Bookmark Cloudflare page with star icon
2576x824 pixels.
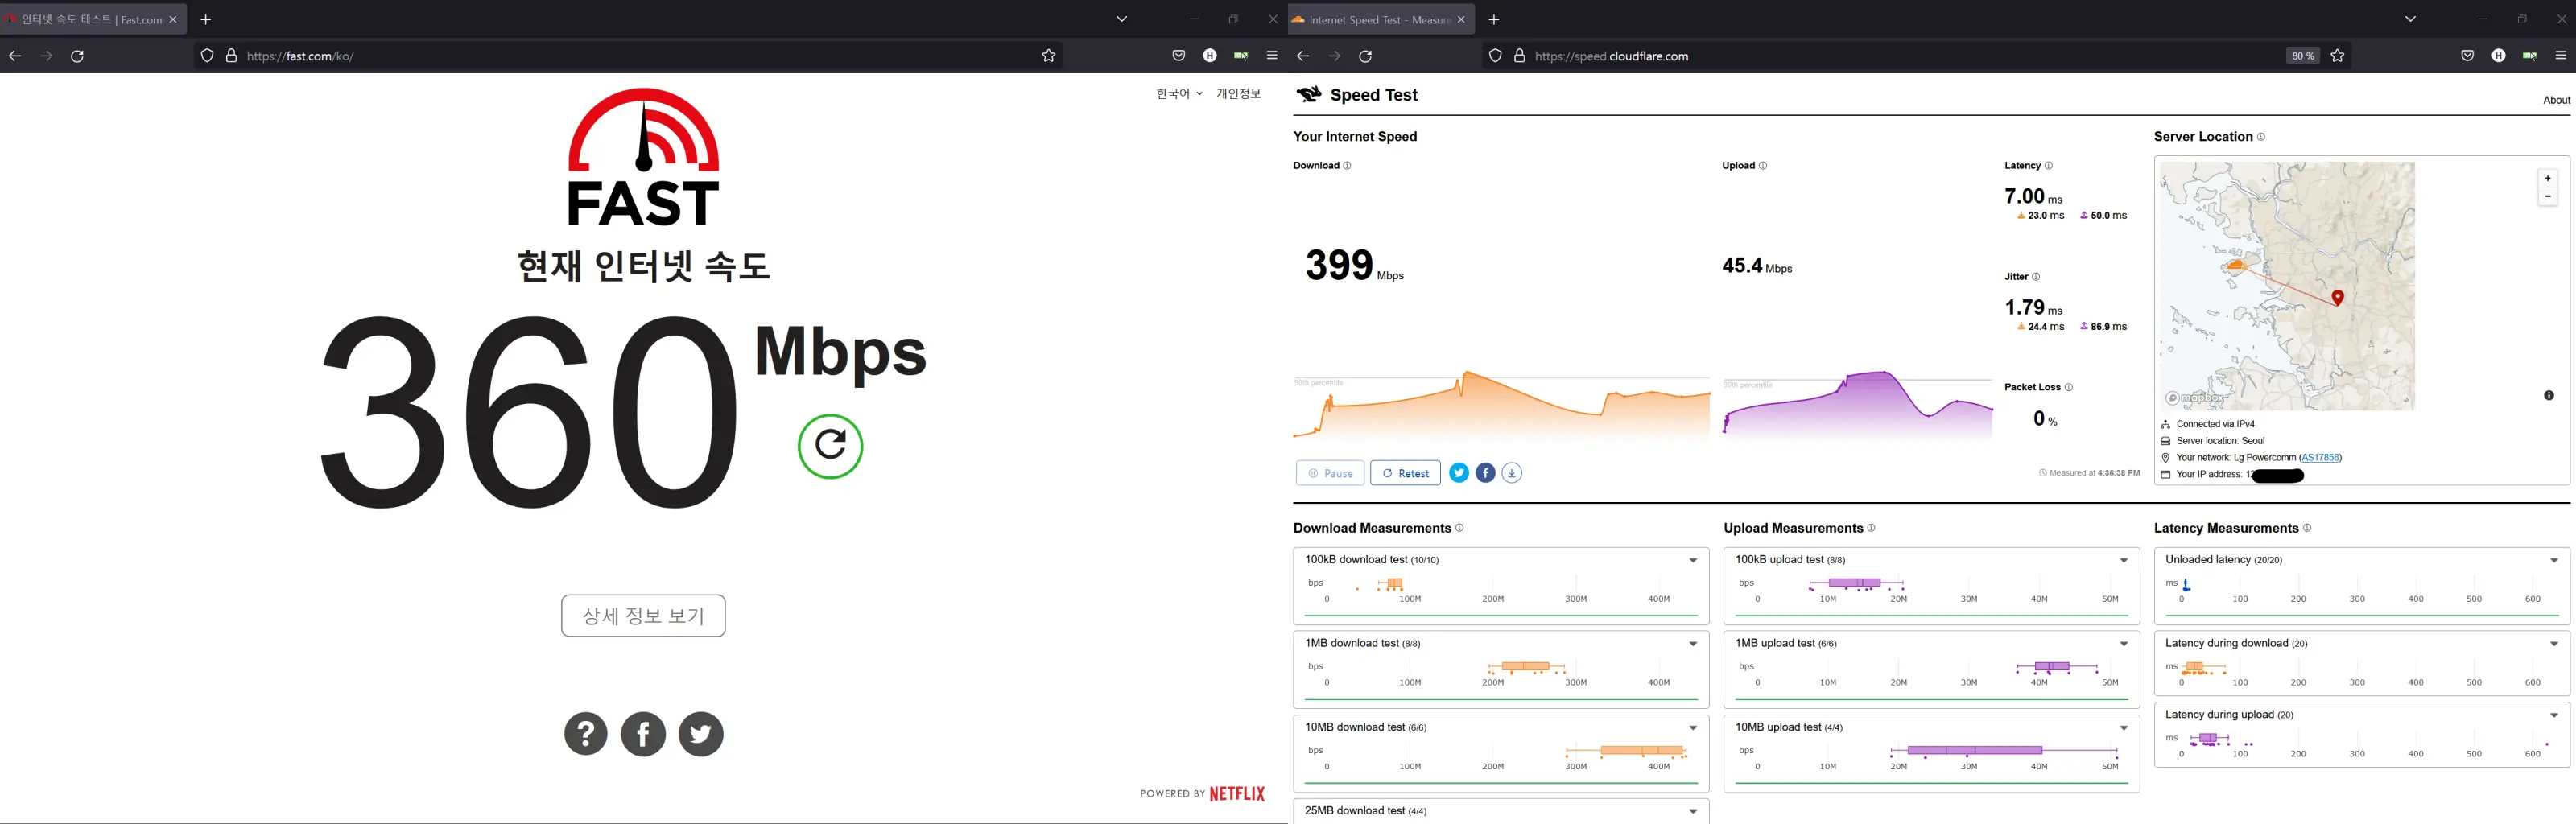pyautogui.click(x=2337, y=56)
